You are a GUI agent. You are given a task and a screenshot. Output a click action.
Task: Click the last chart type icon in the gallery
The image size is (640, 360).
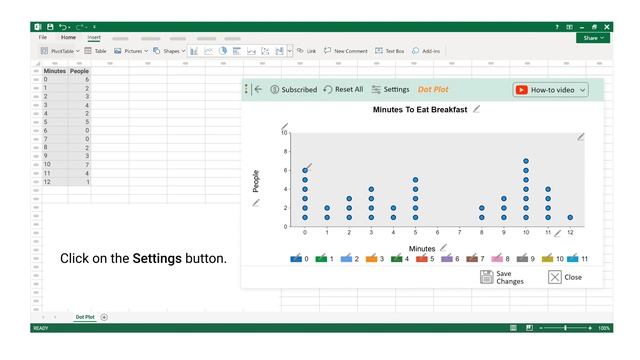(280, 51)
